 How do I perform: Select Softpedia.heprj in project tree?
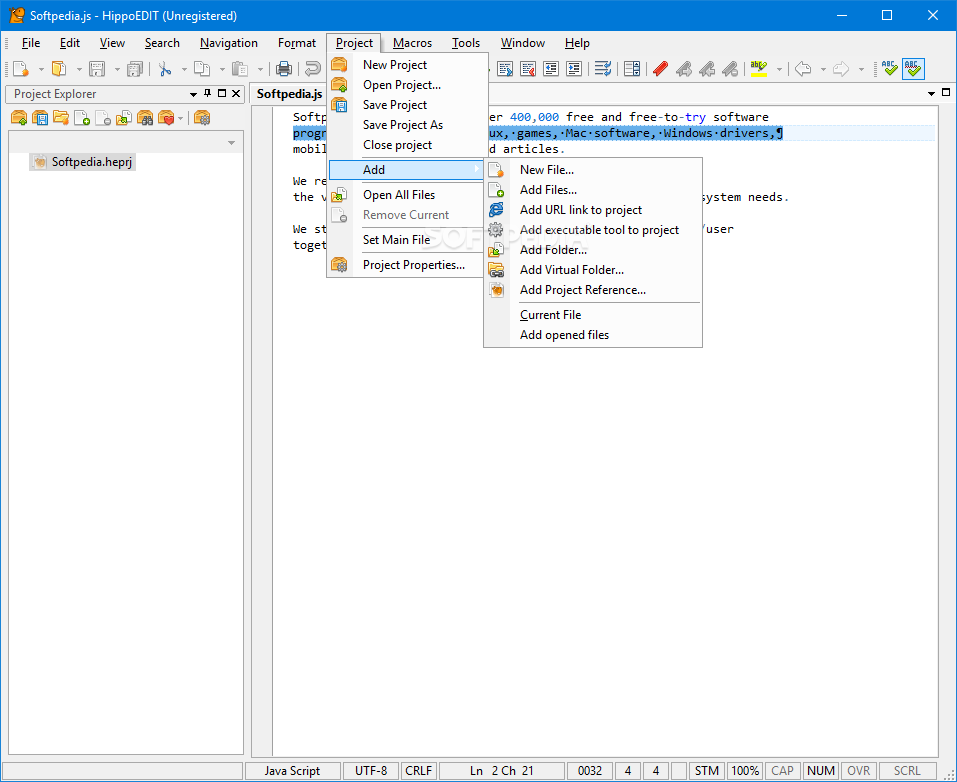(x=82, y=162)
